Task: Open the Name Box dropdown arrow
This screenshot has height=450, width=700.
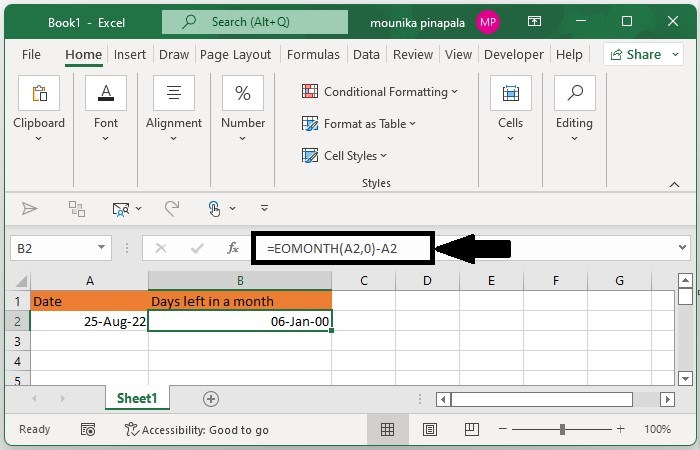Action: [x=101, y=247]
